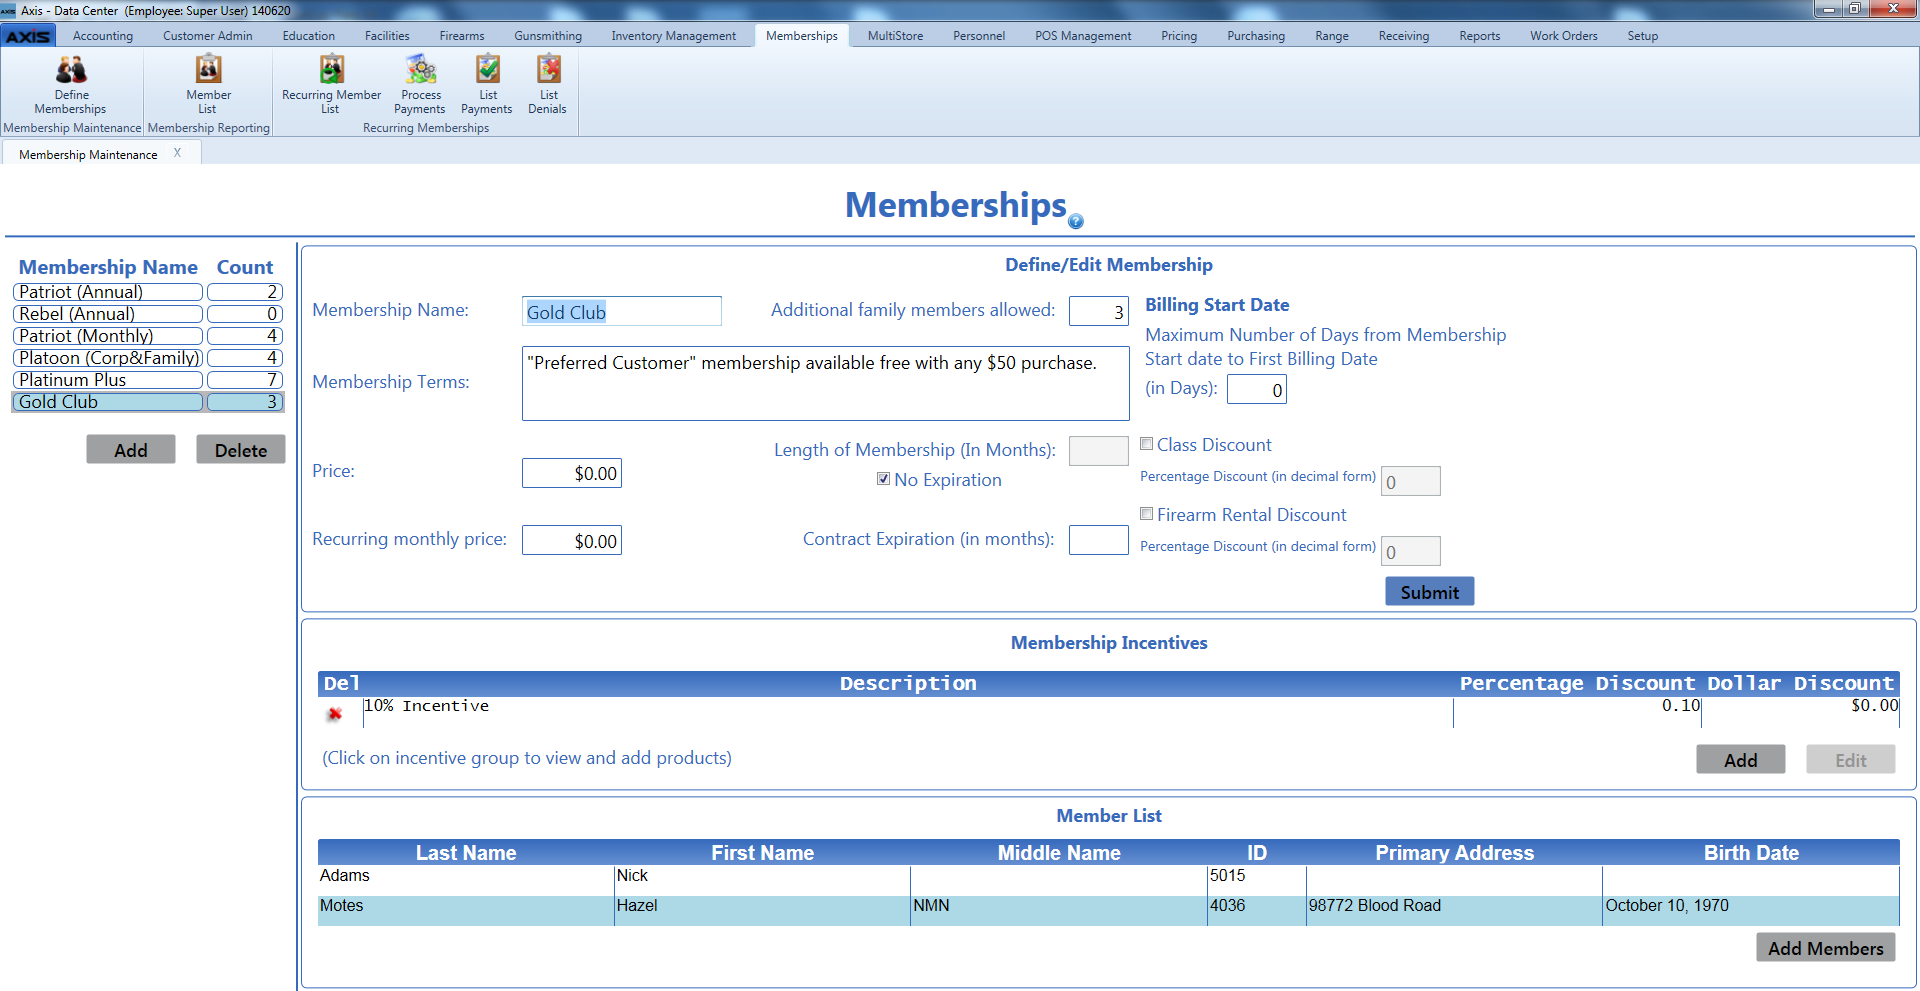Click the Class Discount percentage field

1411,481
